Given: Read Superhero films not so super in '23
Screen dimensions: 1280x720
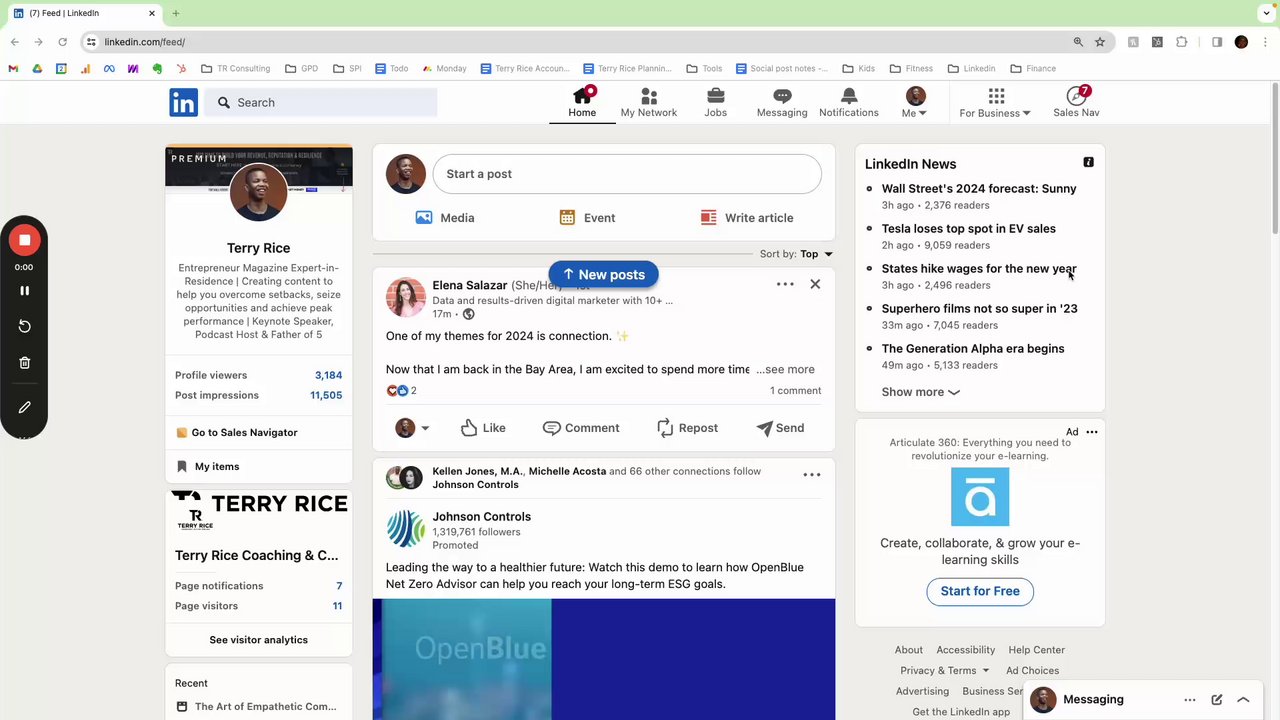Looking at the screenshot, I should pyautogui.click(x=979, y=309).
